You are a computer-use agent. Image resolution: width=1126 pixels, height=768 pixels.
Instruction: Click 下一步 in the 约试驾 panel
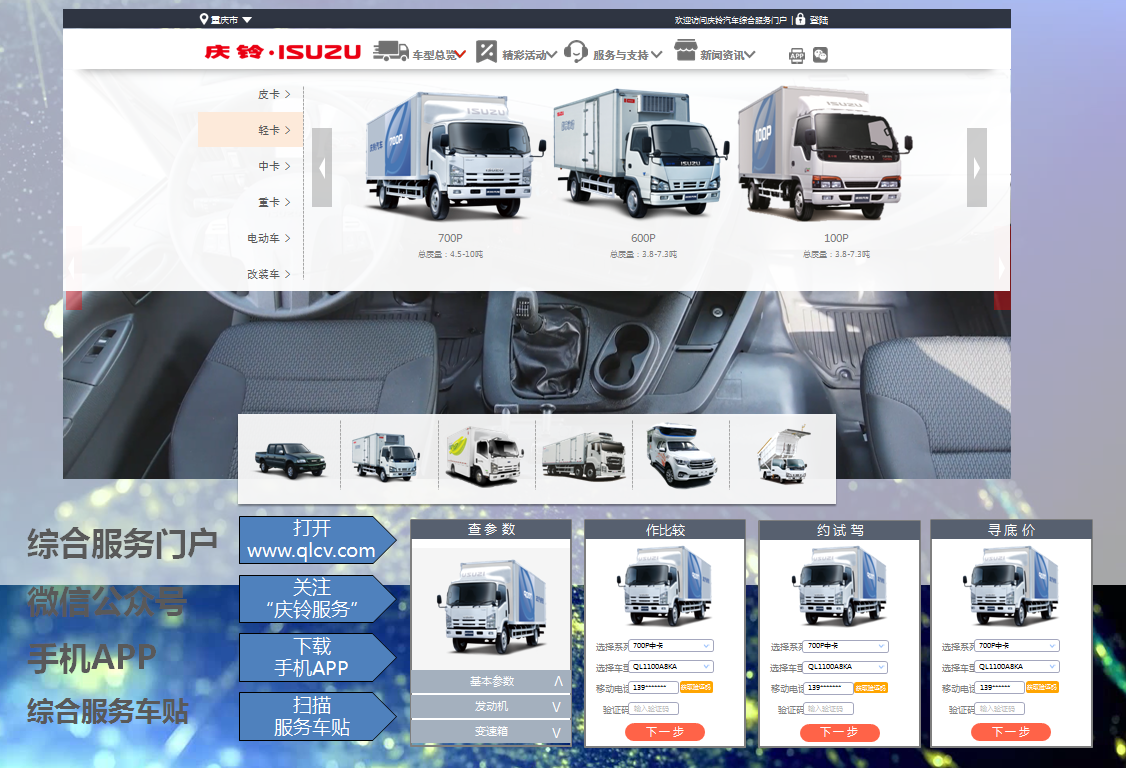[x=839, y=732]
